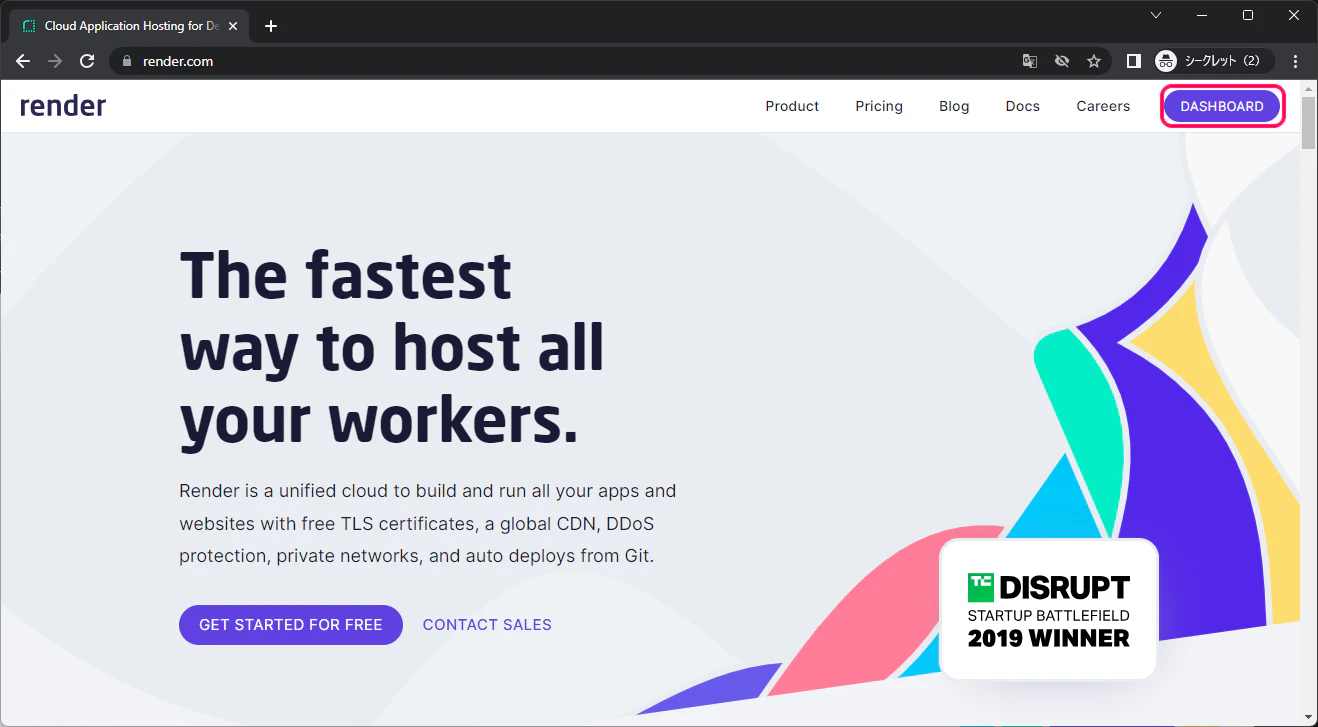
Task: Maximize the browser window
Action: (1248, 15)
